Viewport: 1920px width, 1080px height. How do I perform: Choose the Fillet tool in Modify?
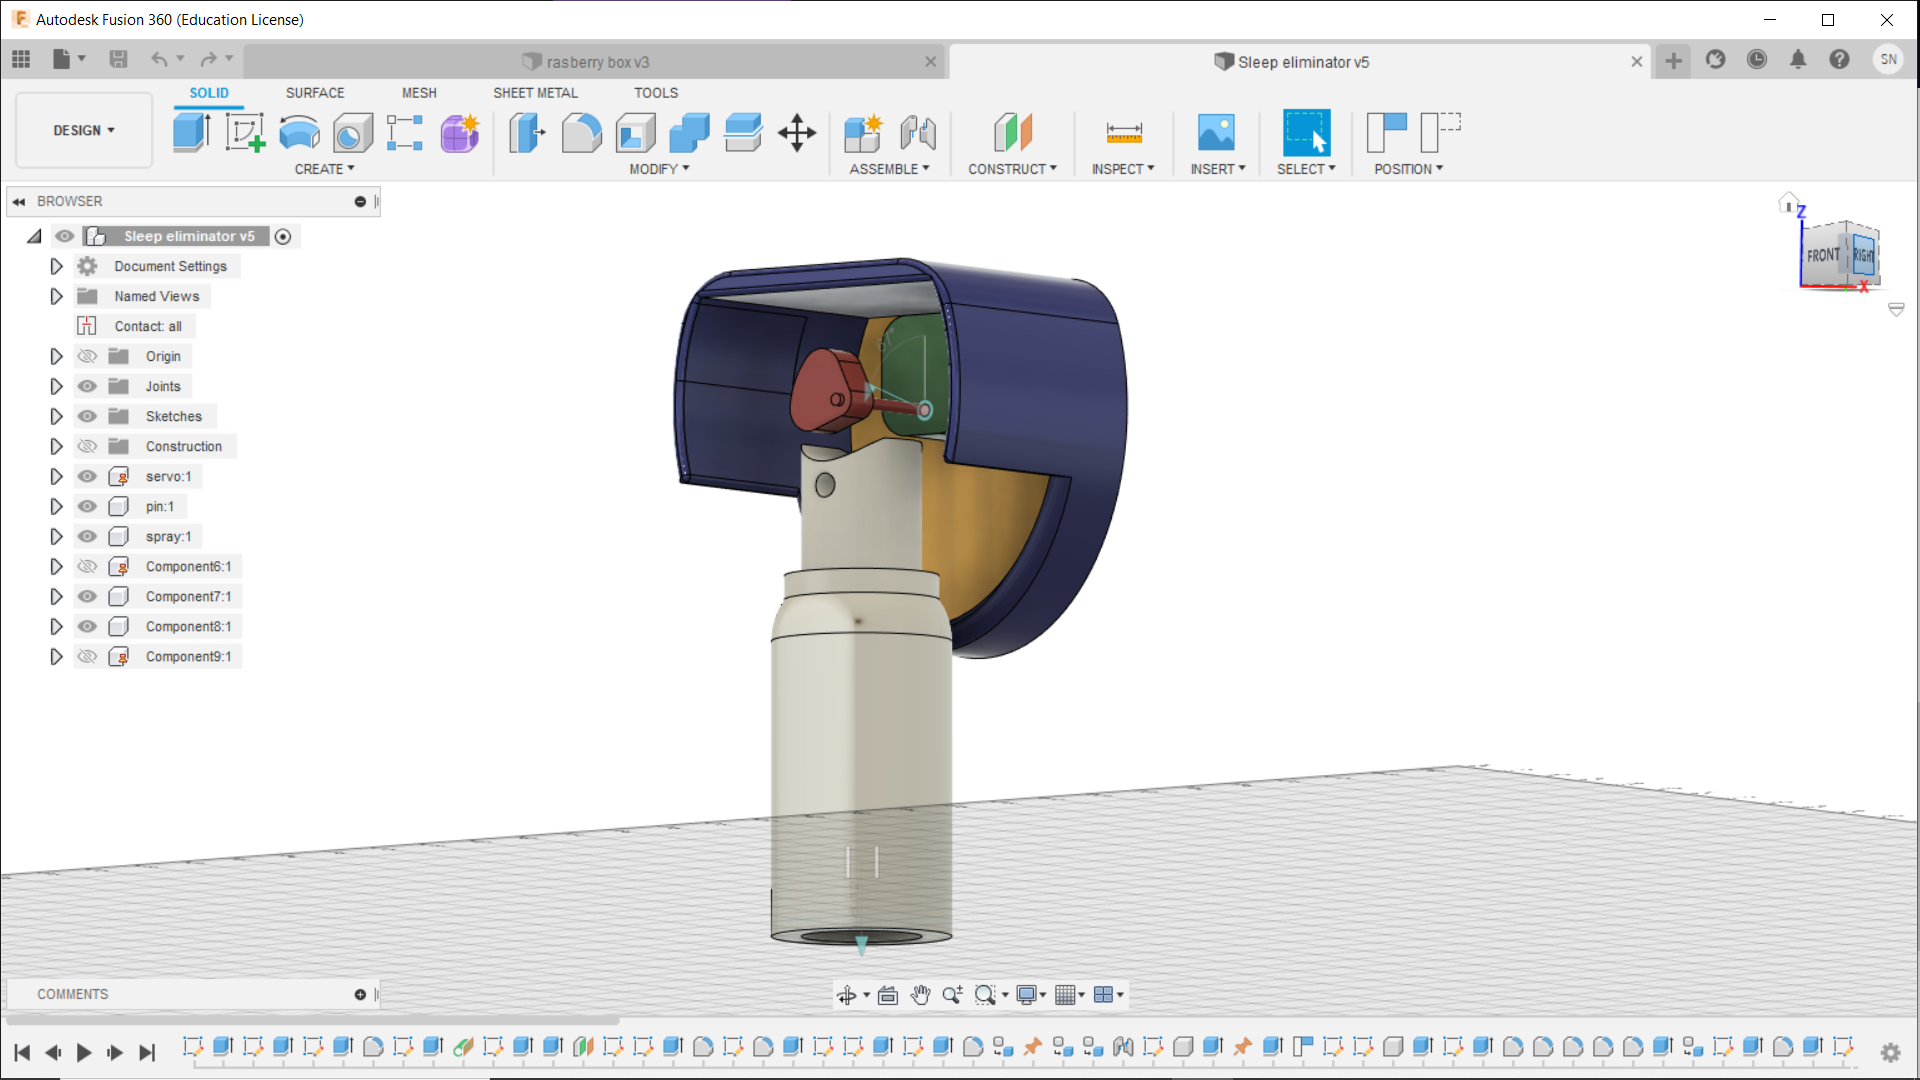[581, 132]
